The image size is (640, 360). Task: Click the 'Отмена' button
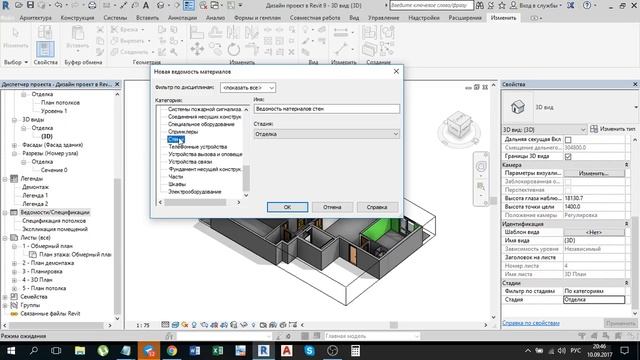tap(332, 207)
